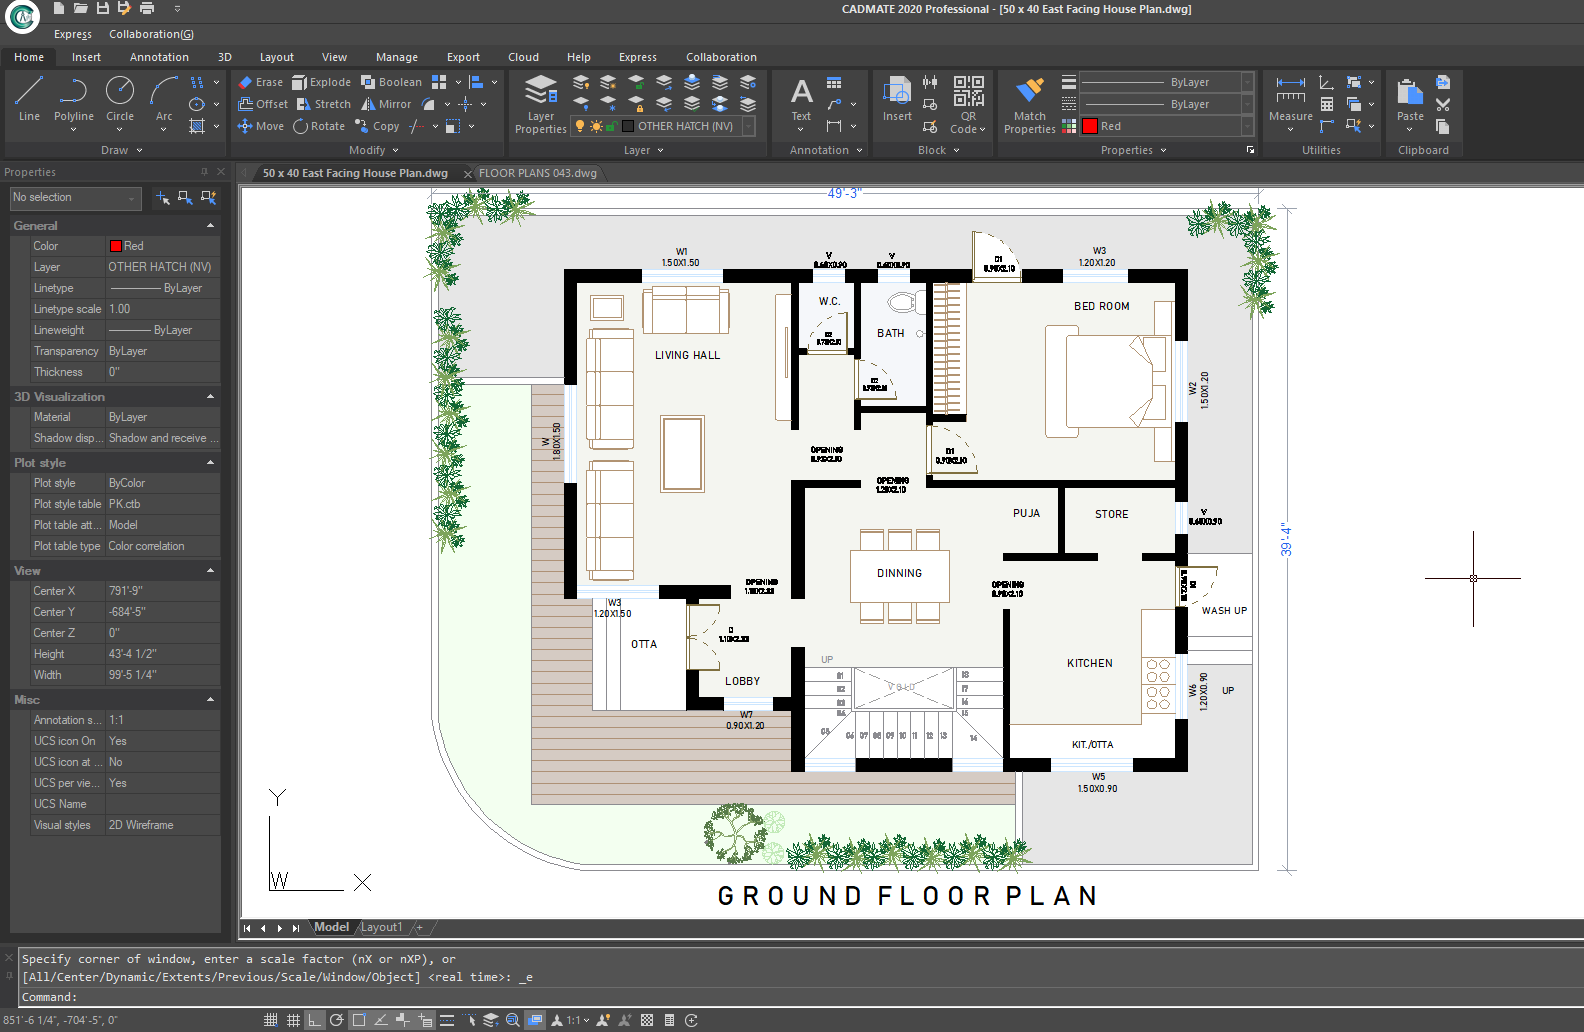
Task: Choose the Mirror tool
Action: pos(386,104)
